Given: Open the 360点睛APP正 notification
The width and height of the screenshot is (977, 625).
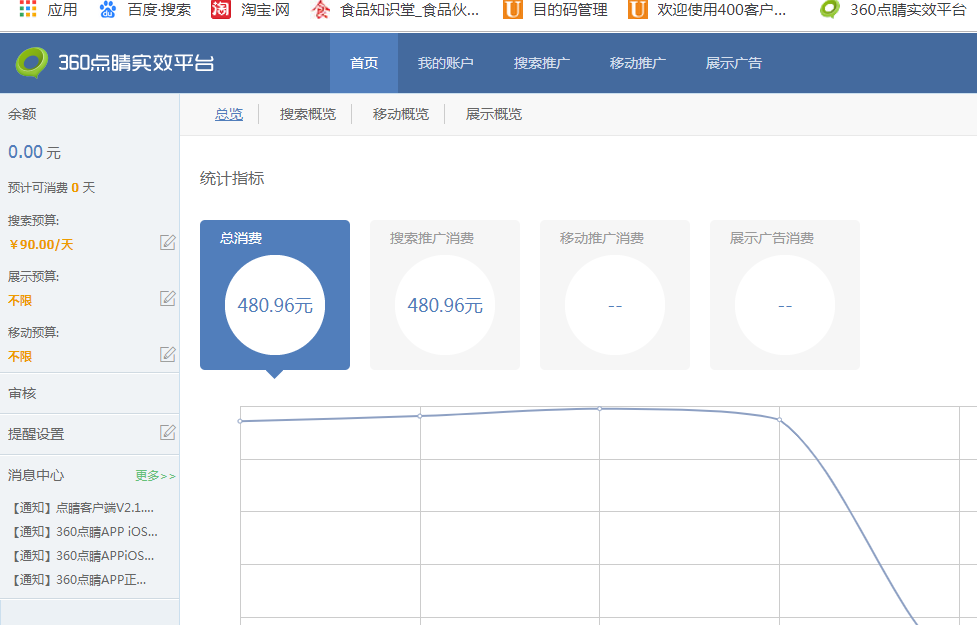Looking at the screenshot, I should pyautogui.click(x=79, y=580).
